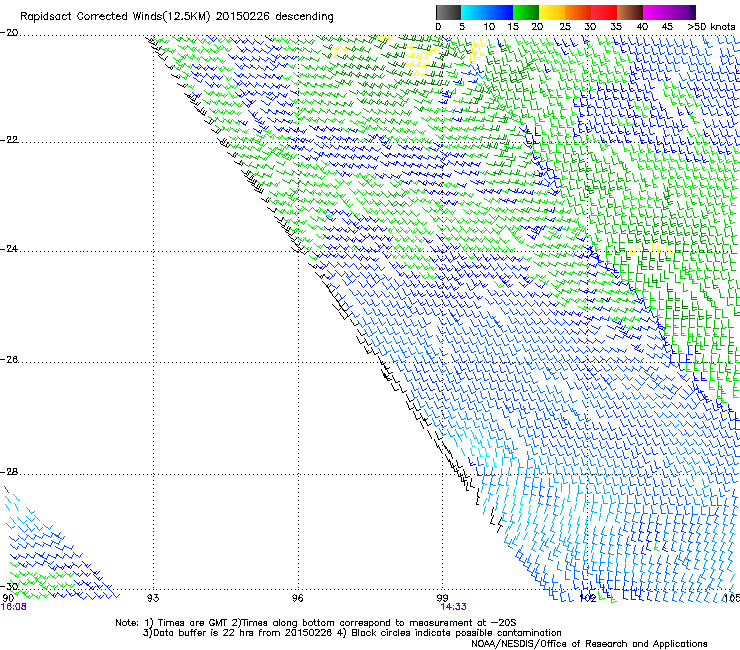Click the gray 0-5 knots color swatch
Image resolution: width=740 pixels, height=650 pixels.
pos(448,12)
